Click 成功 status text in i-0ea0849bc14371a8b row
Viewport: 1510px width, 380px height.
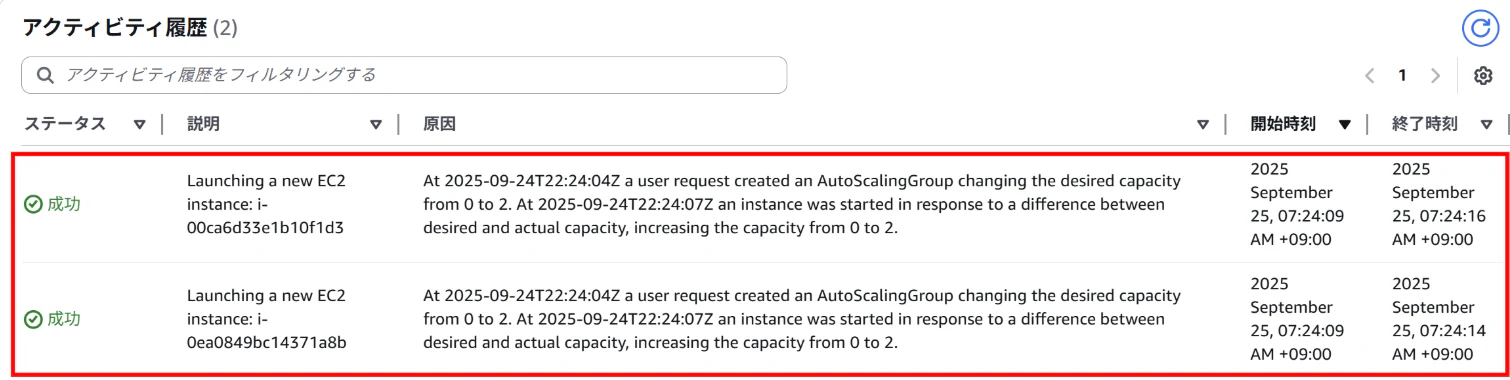(x=64, y=319)
